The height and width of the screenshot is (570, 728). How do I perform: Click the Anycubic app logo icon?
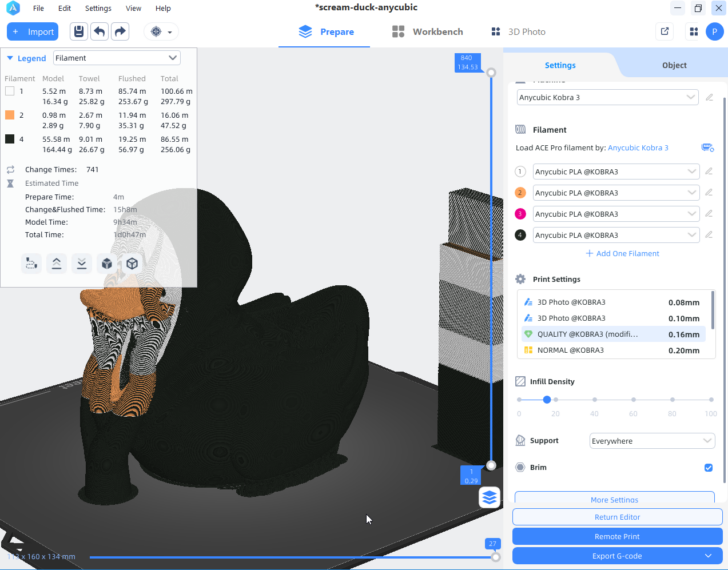click(x=13, y=8)
